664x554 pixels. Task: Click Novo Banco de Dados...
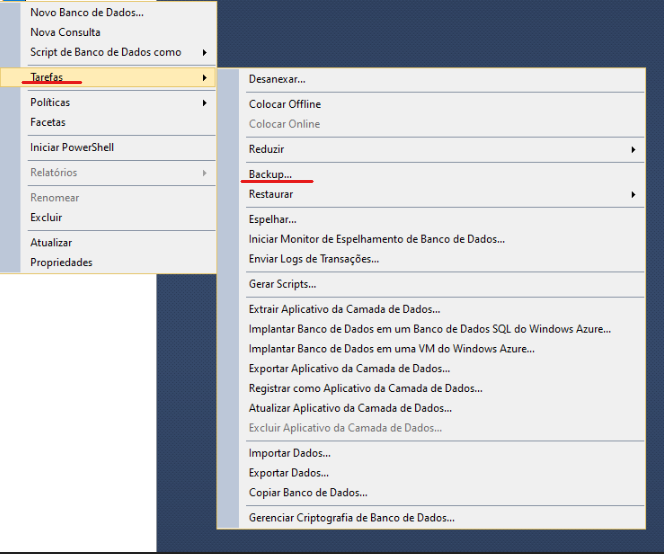coord(86,12)
